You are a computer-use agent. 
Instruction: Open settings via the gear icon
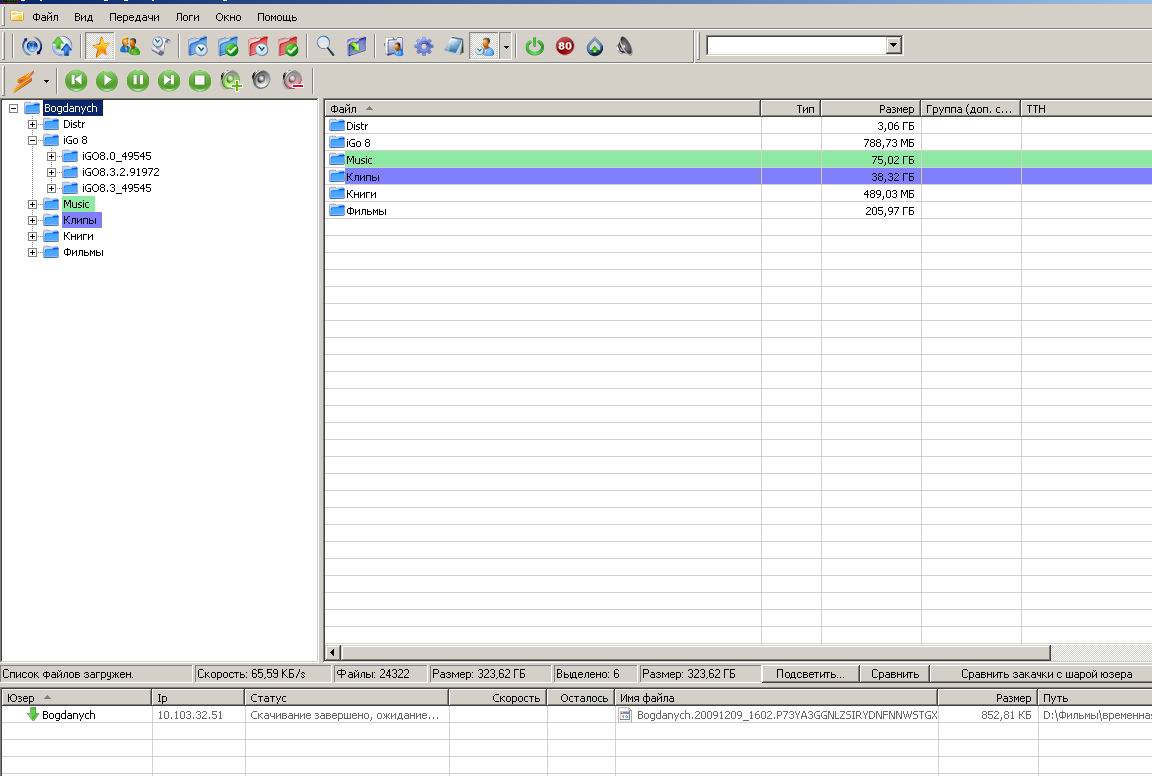click(424, 46)
